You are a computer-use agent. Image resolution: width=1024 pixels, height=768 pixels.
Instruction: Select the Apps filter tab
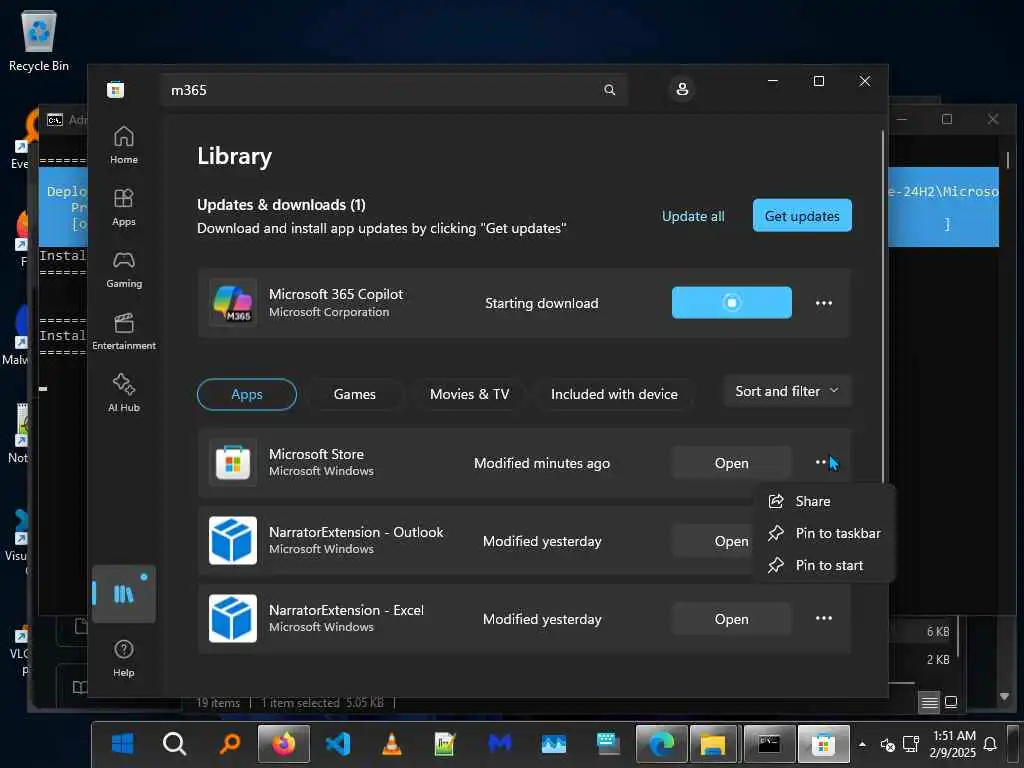point(247,394)
